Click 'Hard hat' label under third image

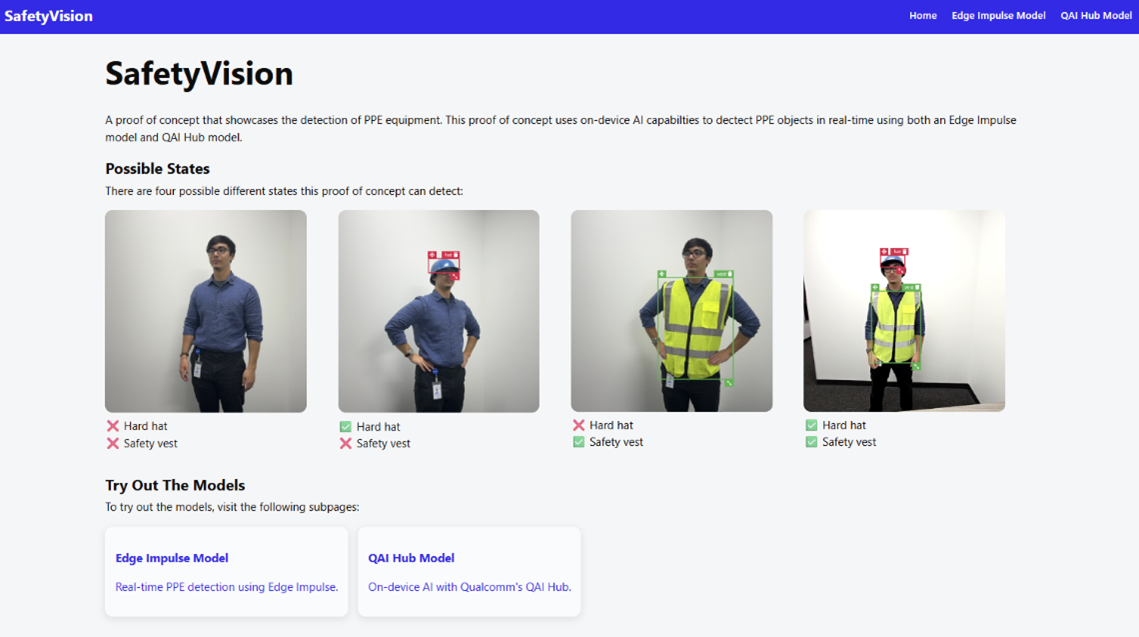point(611,425)
